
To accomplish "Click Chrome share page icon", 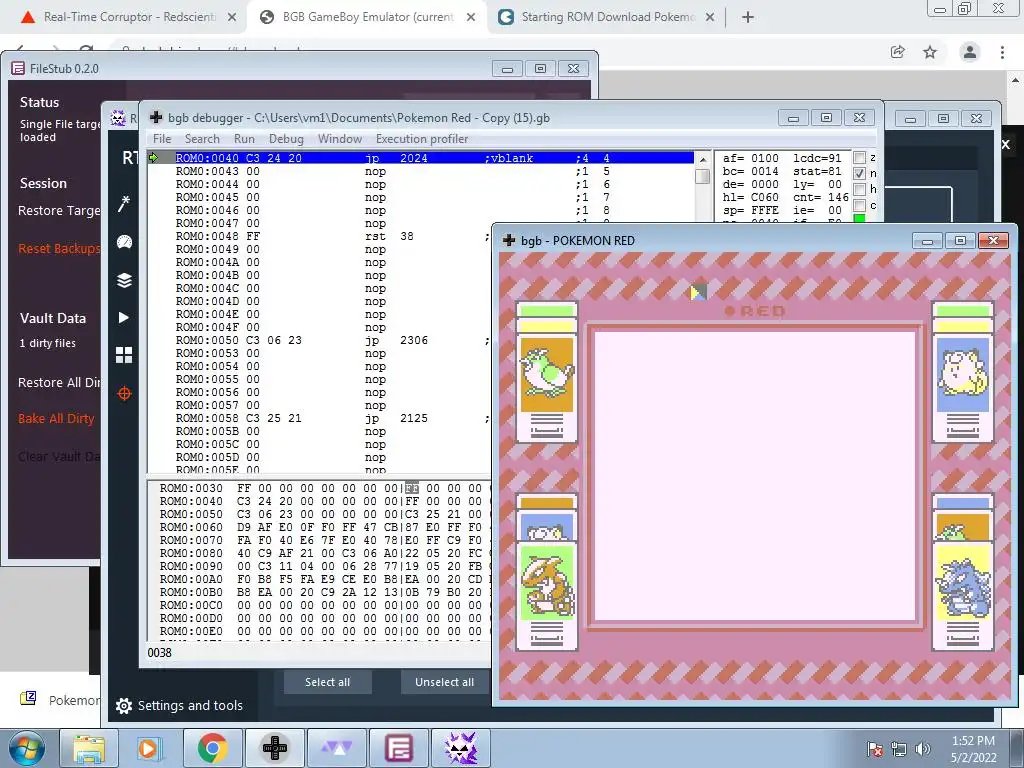I will [898, 52].
